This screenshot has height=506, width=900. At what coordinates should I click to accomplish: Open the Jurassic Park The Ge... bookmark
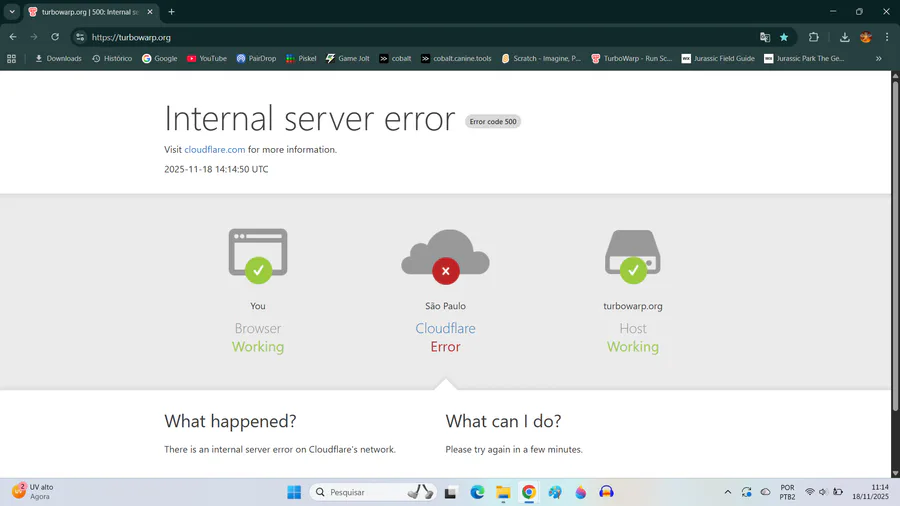804,59
